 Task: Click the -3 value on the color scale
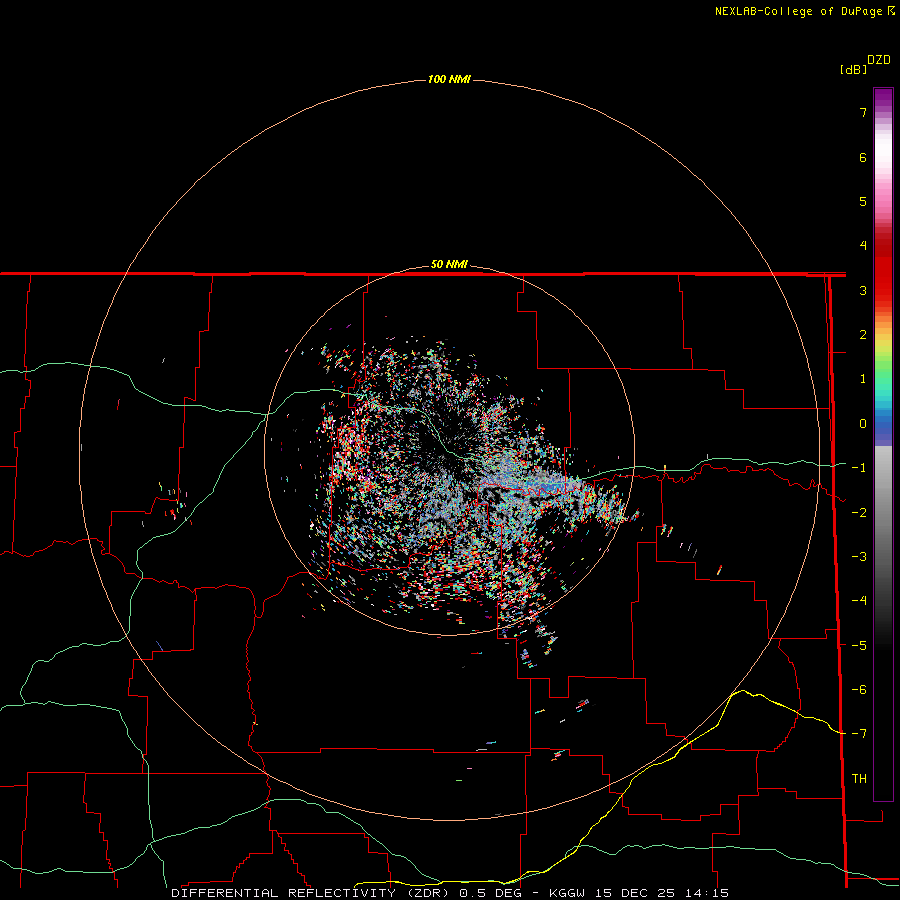[859, 557]
